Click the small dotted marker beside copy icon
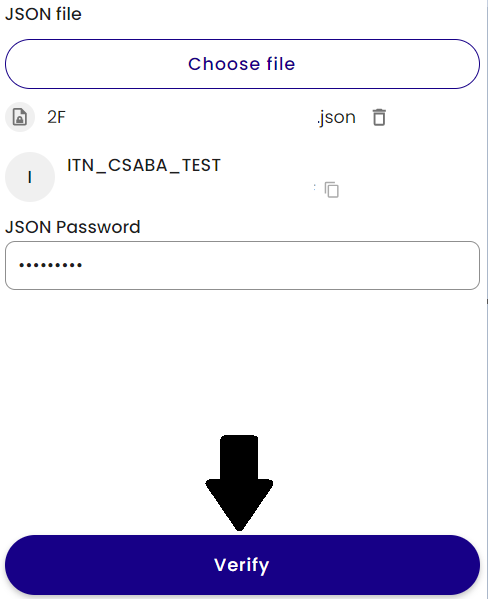The image size is (488, 599). tap(315, 187)
